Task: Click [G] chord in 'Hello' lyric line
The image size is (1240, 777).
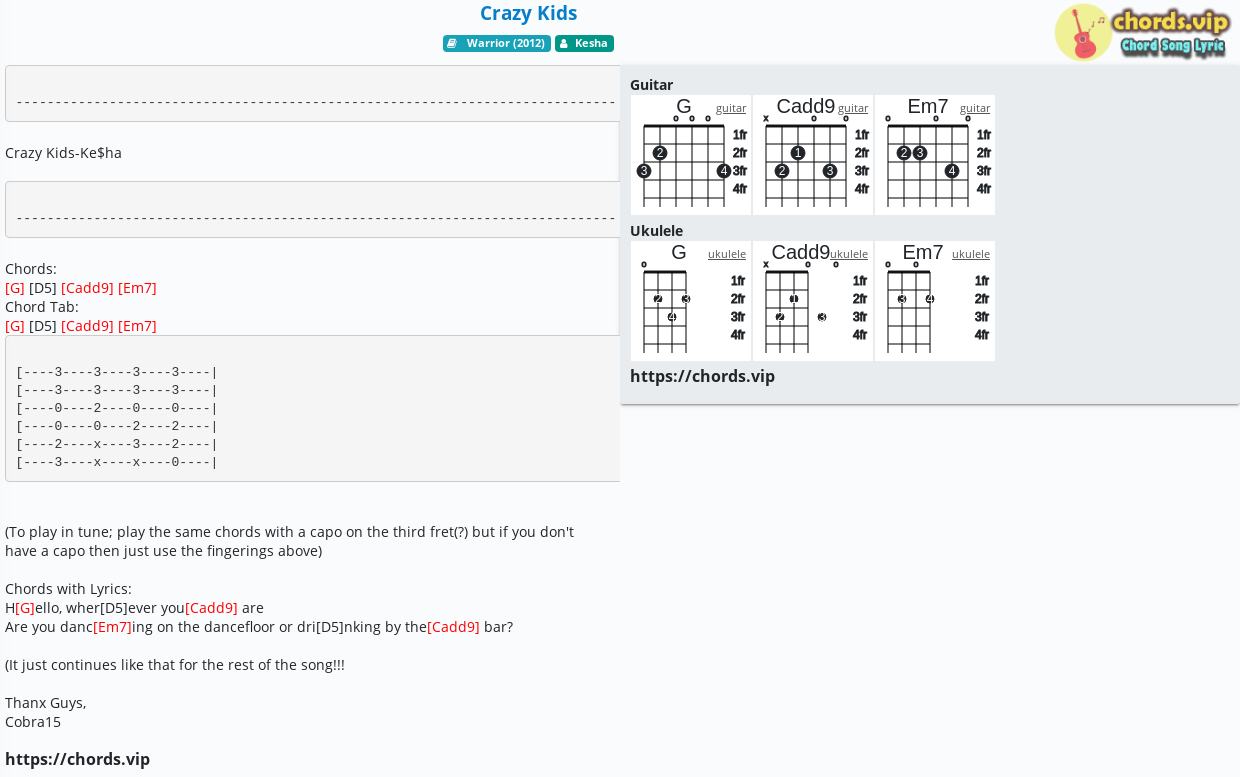Action: click(x=25, y=608)
